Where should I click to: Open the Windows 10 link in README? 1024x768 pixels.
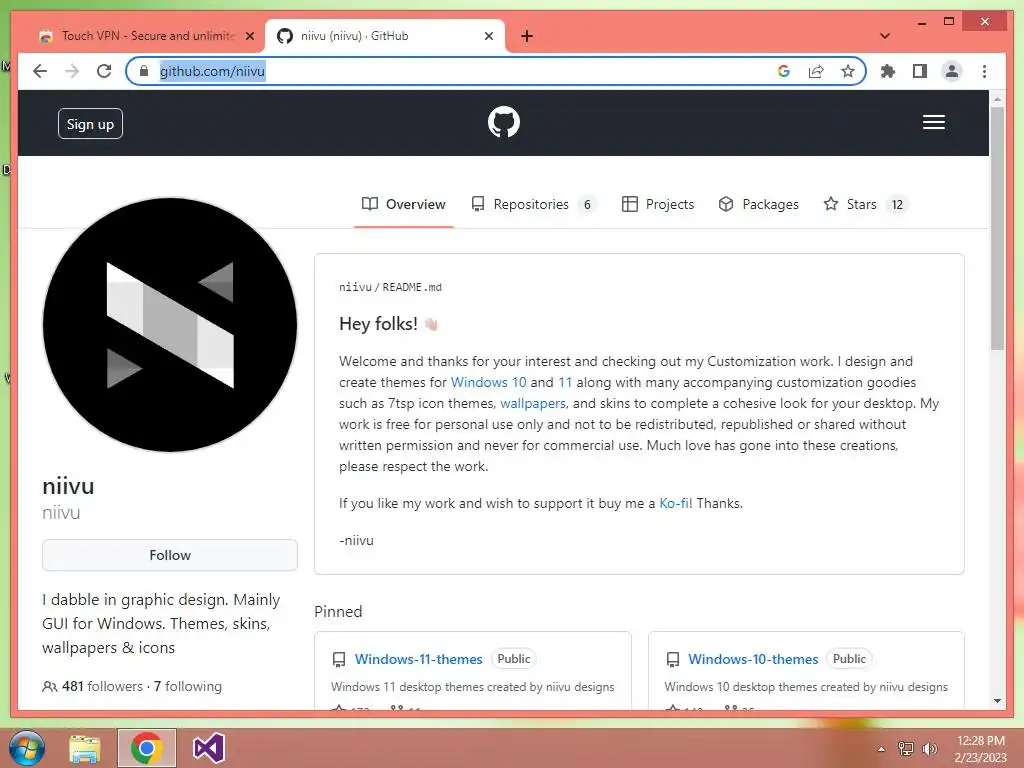point(488,382)
